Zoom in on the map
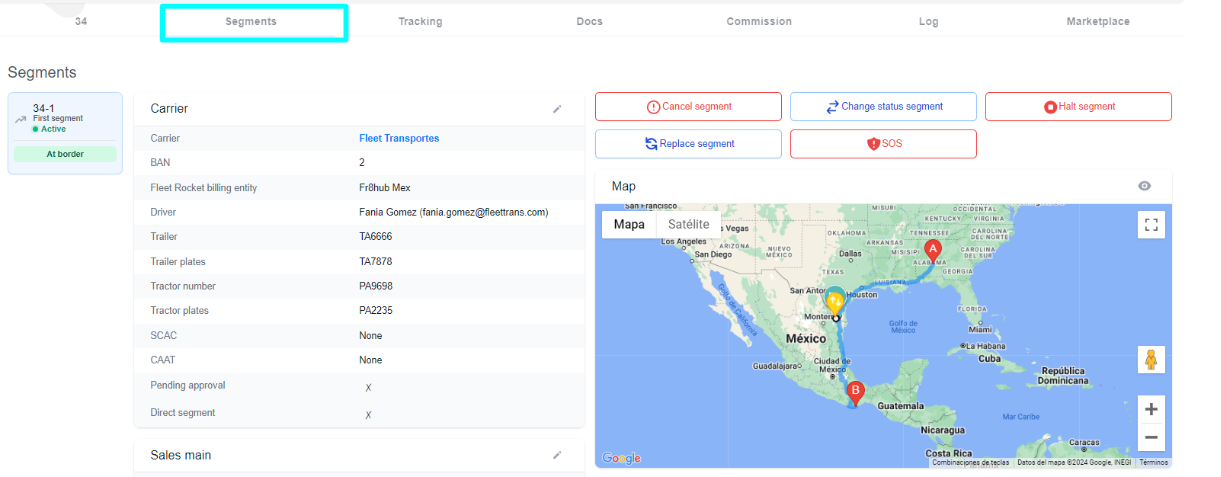The height and width of the screenshot is (477, 1221). (x=1151, y=409)
